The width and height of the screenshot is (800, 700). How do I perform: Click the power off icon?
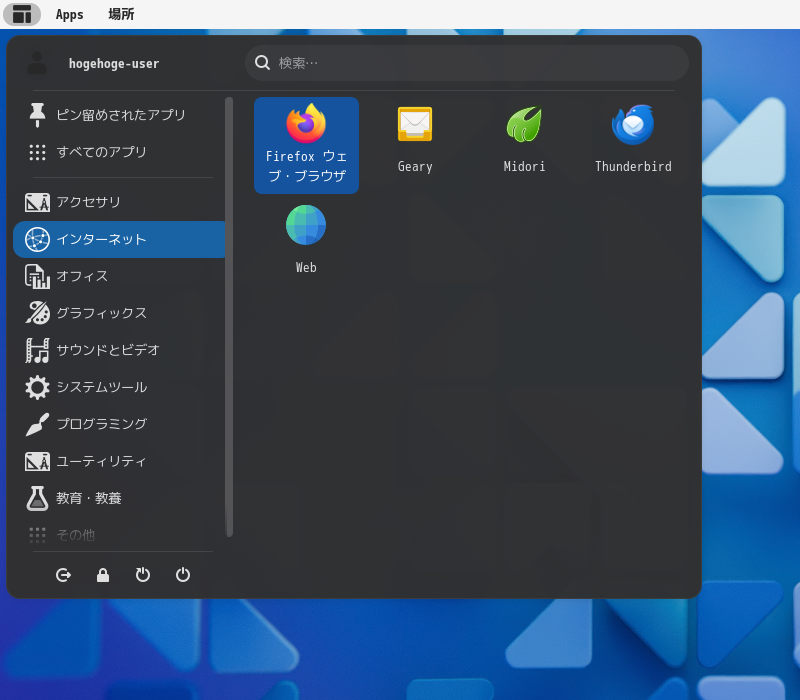click(x=183, y=575)
